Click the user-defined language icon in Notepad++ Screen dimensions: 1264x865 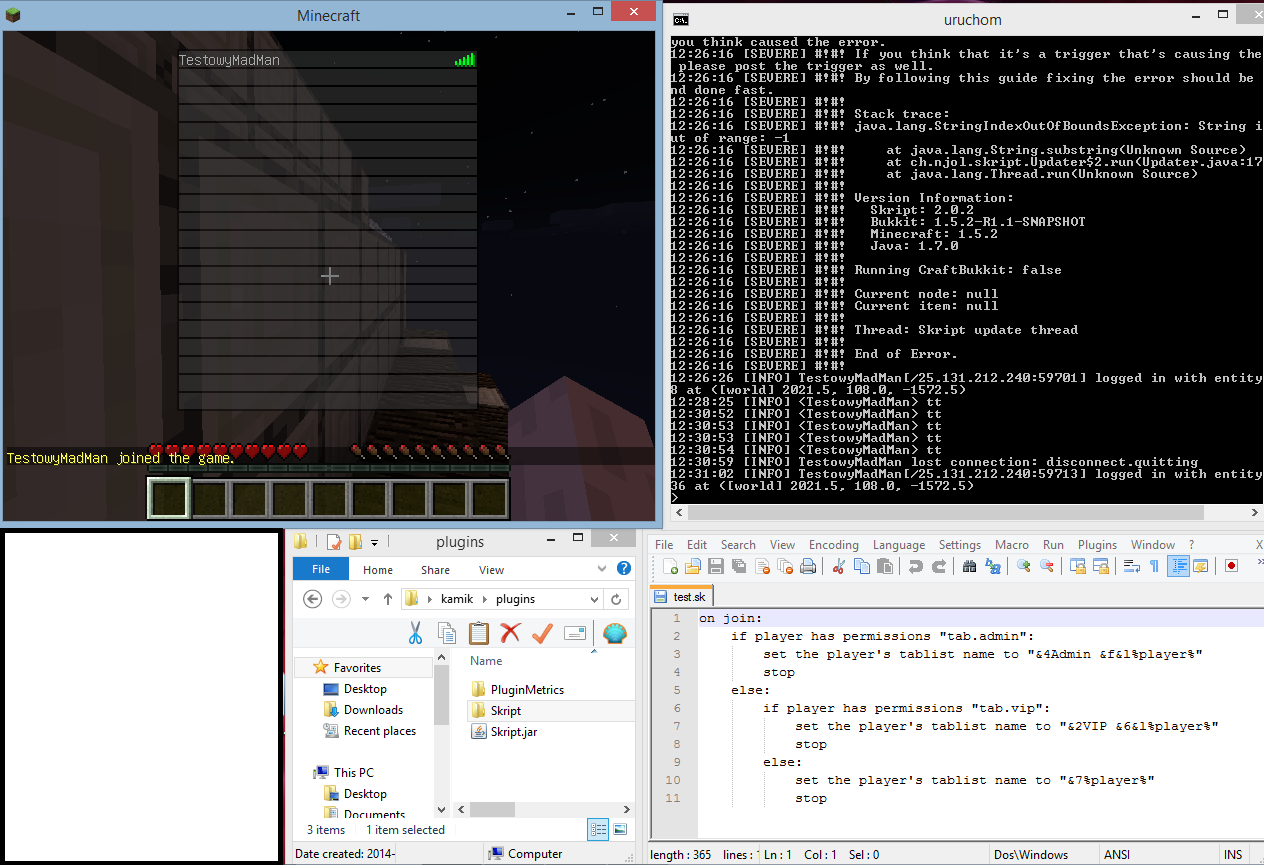pos(1200,566)
